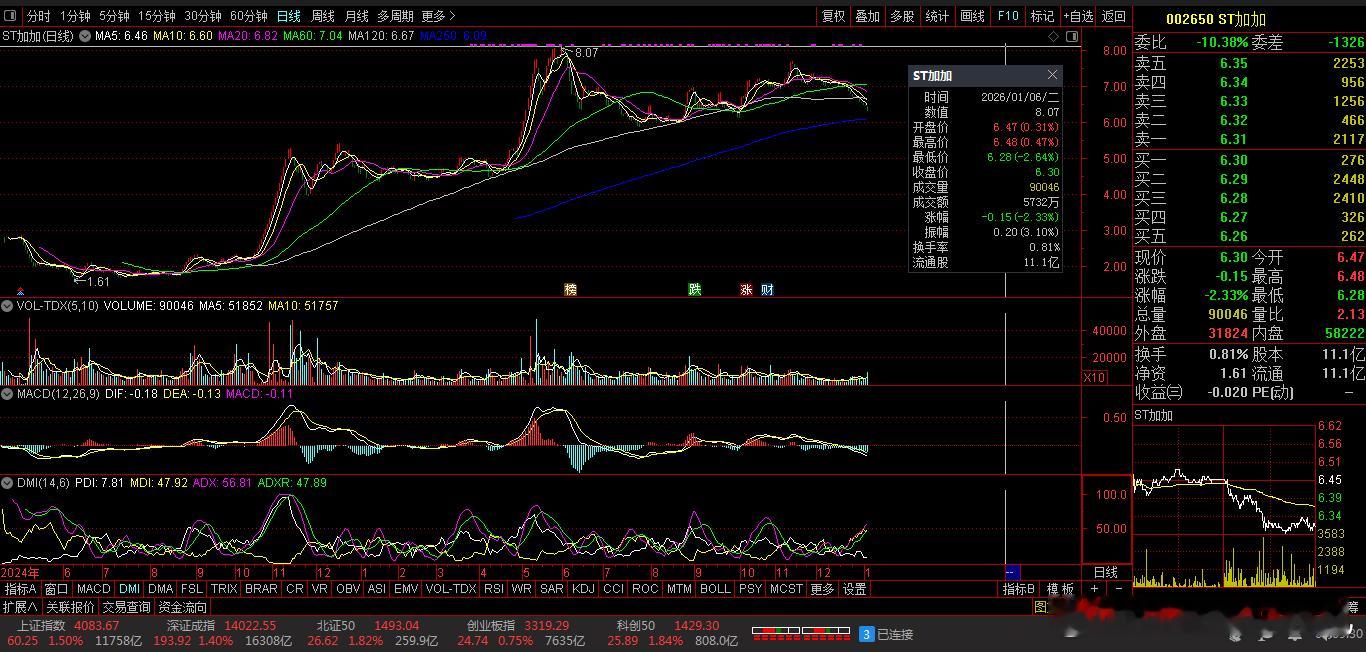This screenshot has width=1366, height=652.
Task: Open the 交易查询 tab
Action: pyautogui.click(x=126, y=607)
